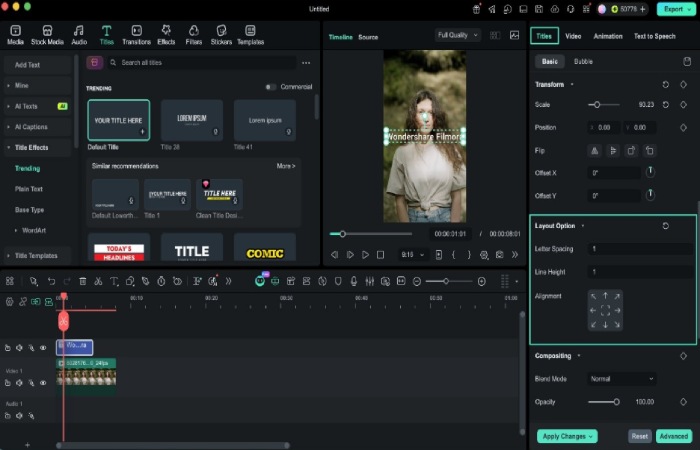This screenshot has width=700, height=450.
Task: Select the Base Type category
Action: click(29, 210)
